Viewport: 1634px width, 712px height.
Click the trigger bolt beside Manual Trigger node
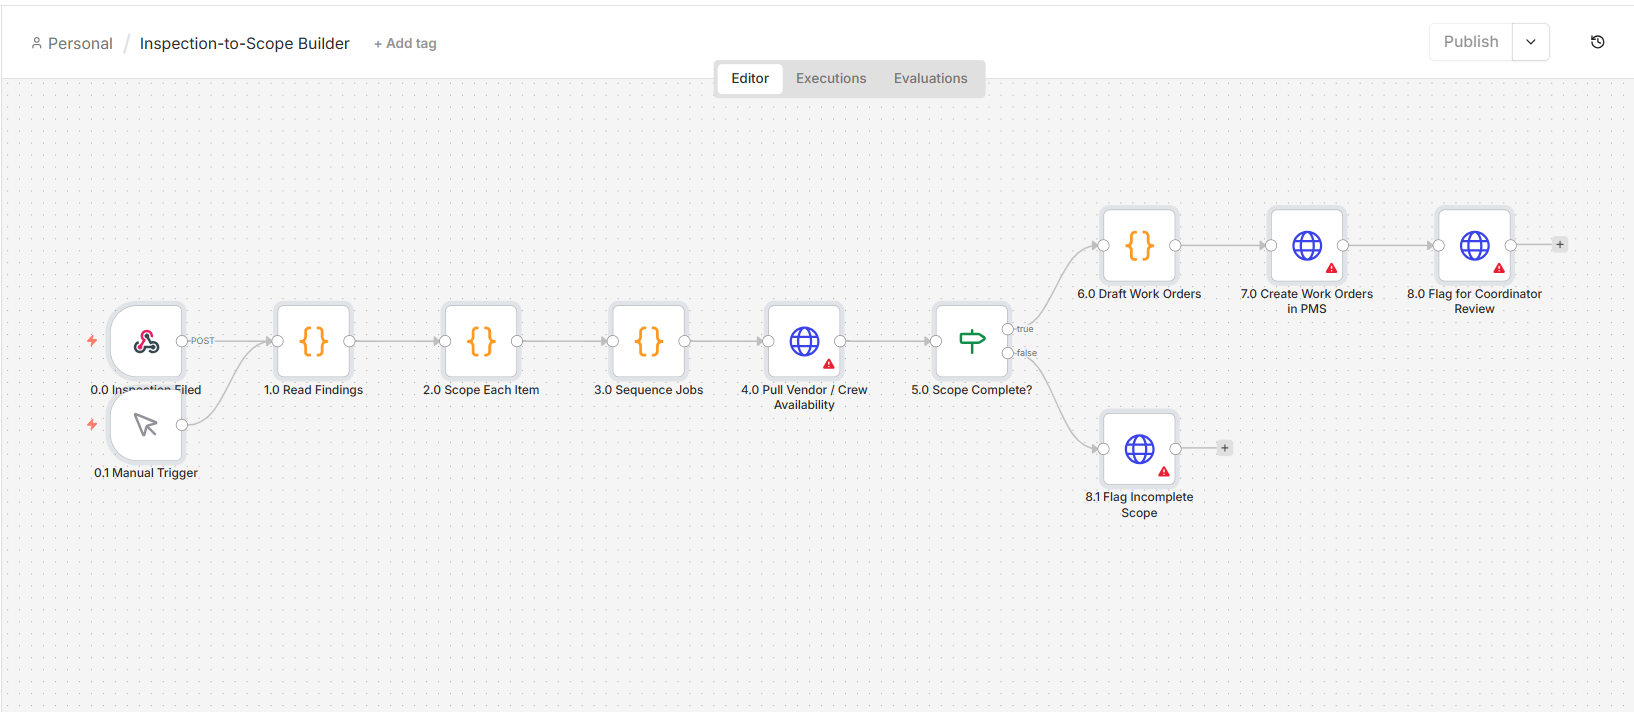tap(92, 425)
